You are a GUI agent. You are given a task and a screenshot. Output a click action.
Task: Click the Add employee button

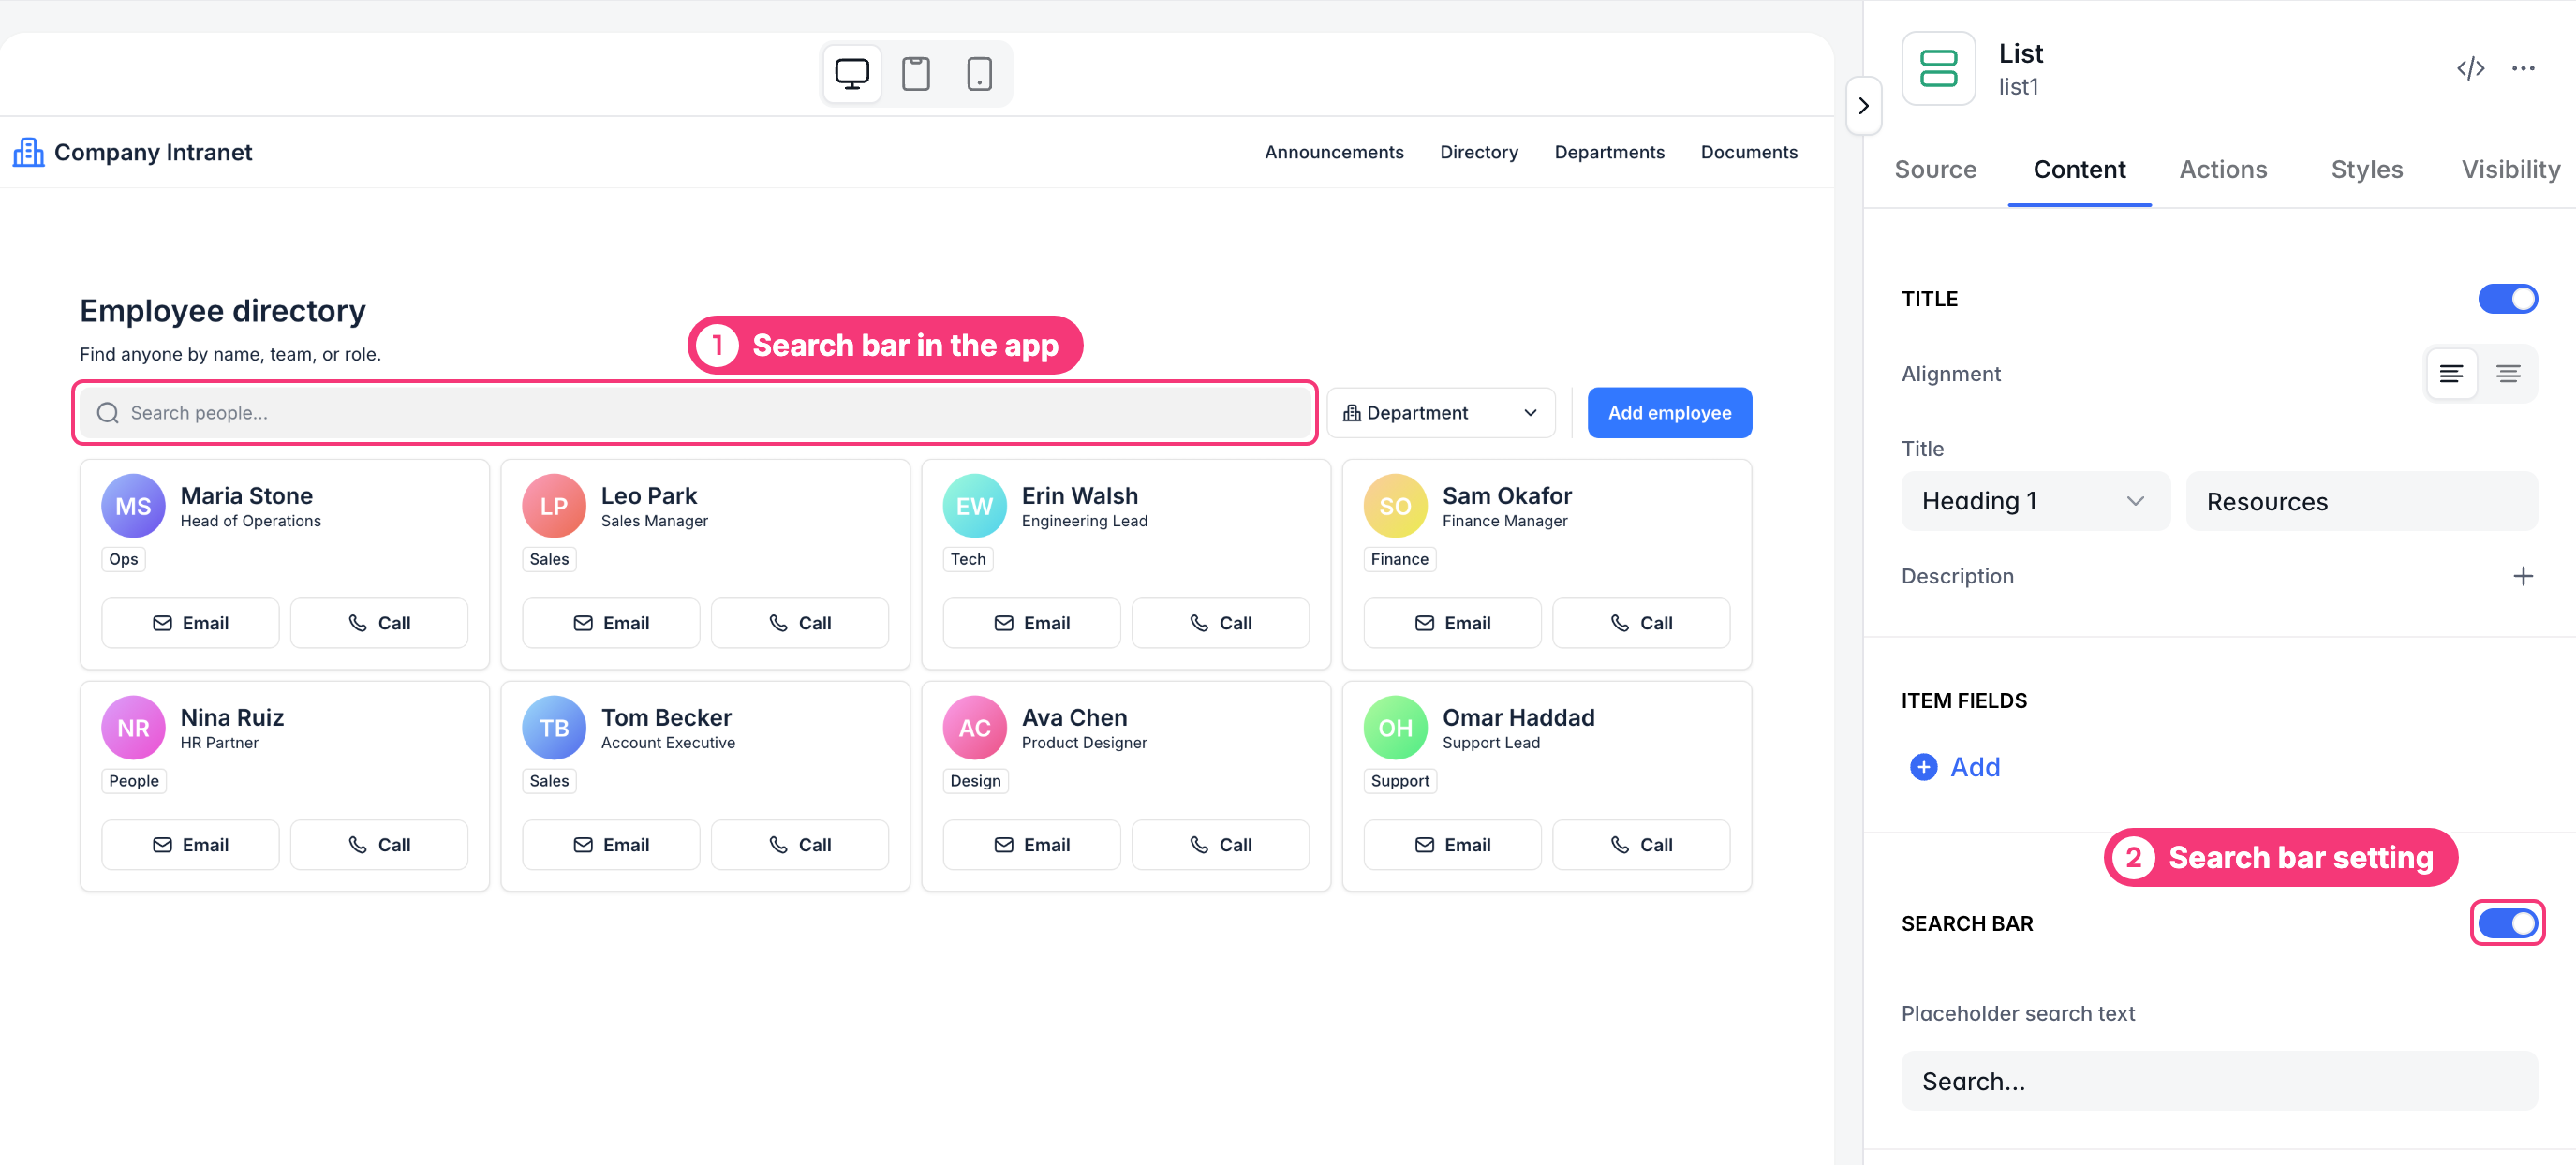pyautogui.click(x=1668, y=413)
